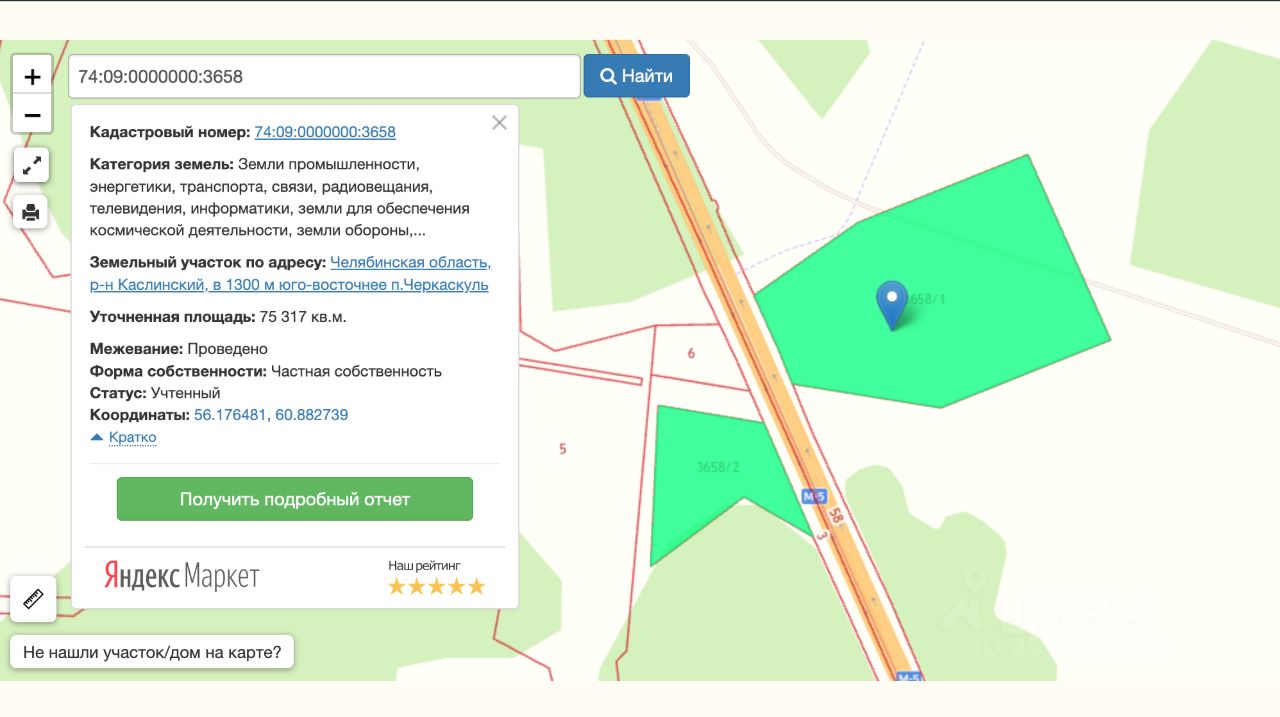Click the five-star rating stars
The width and height of the screenshot is (1280, 717).
coord(436,586)
